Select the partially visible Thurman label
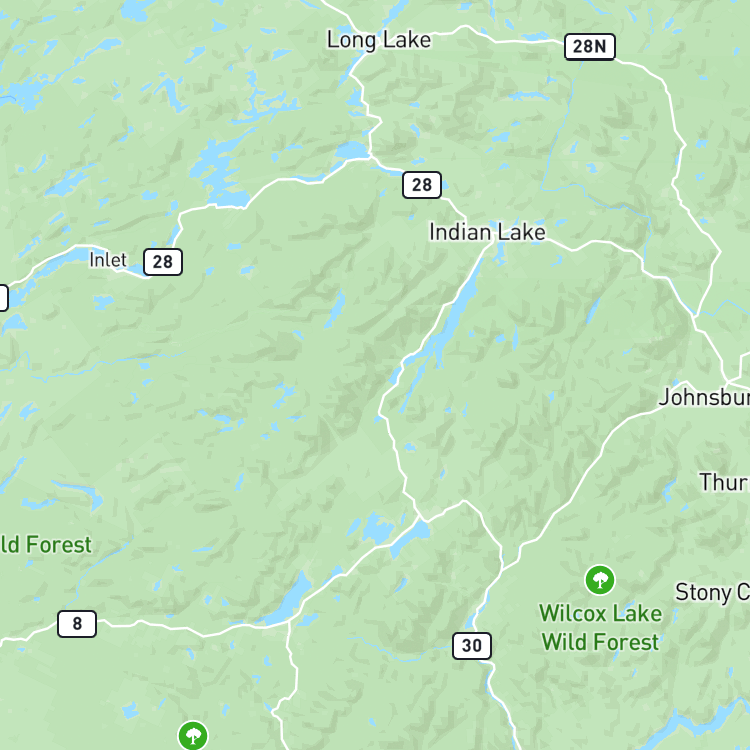This screenshot has width=750, height=750. tap(724, 482)
